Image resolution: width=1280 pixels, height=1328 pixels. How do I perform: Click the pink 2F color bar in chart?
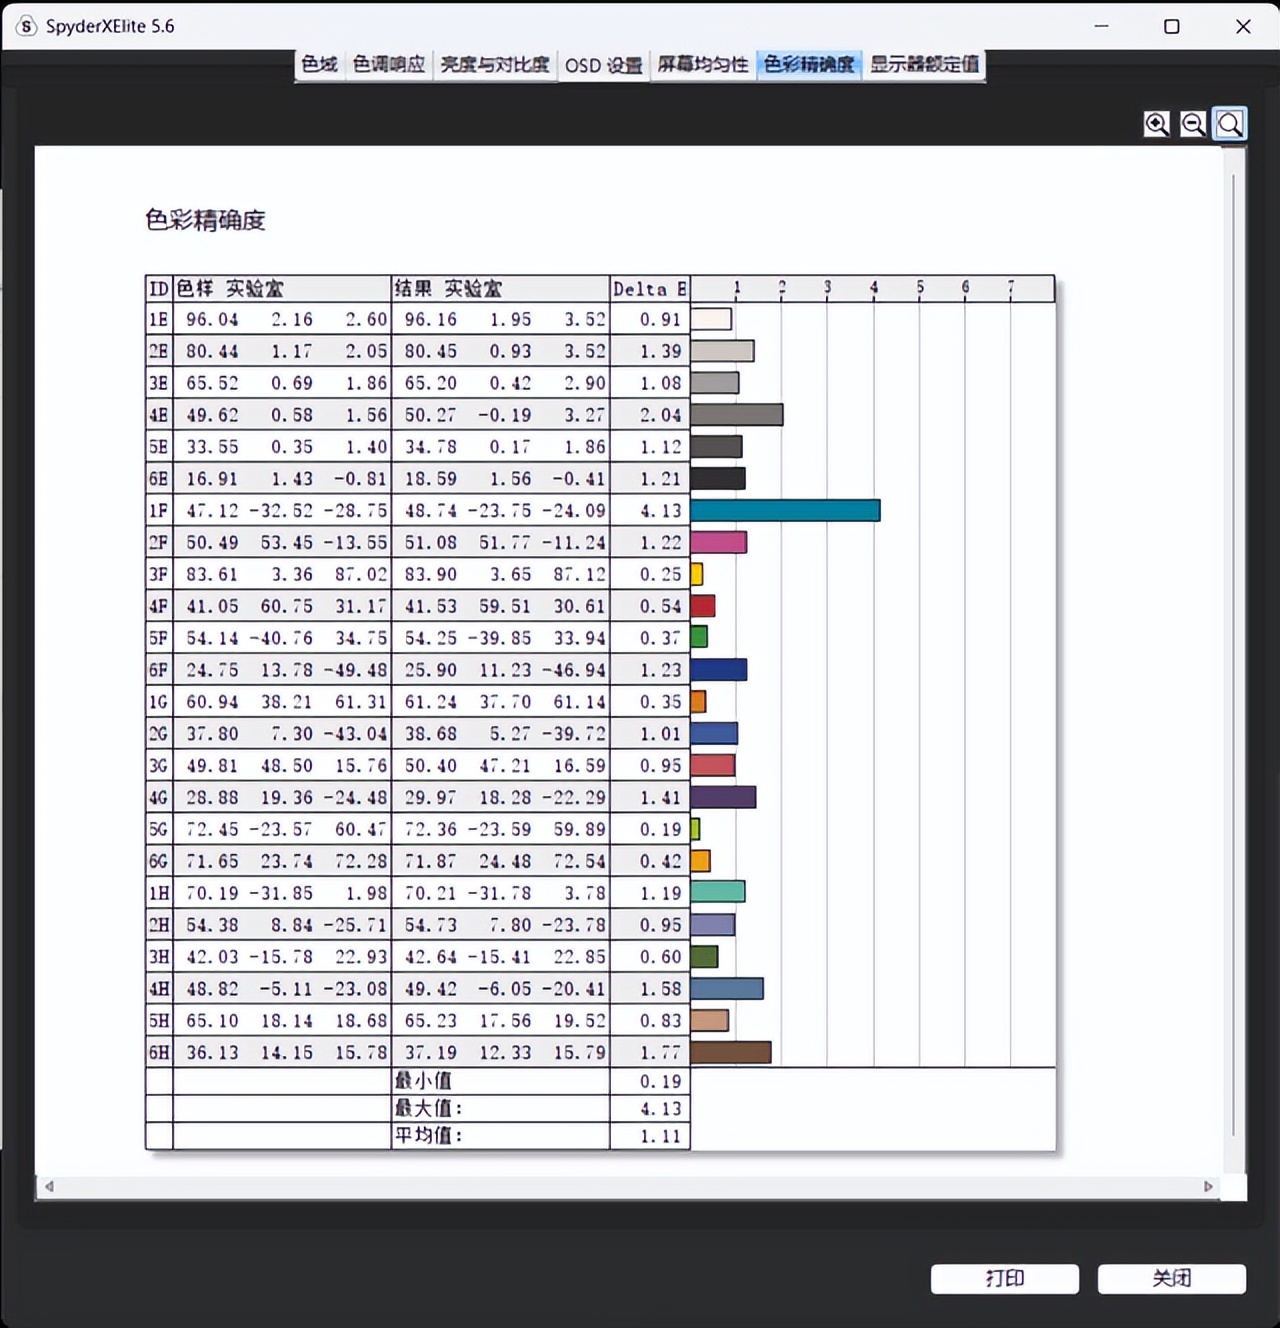click(x=718, y=542)
